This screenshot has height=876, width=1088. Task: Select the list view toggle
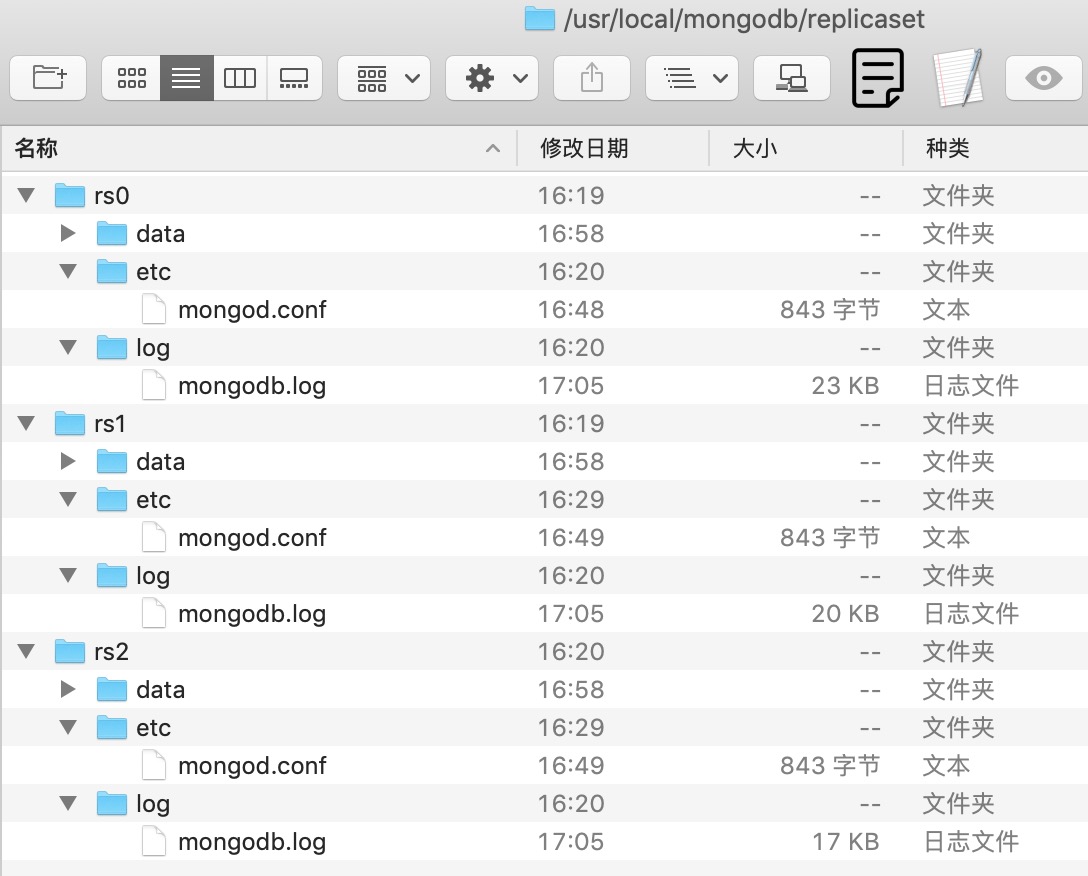(187, 78)
